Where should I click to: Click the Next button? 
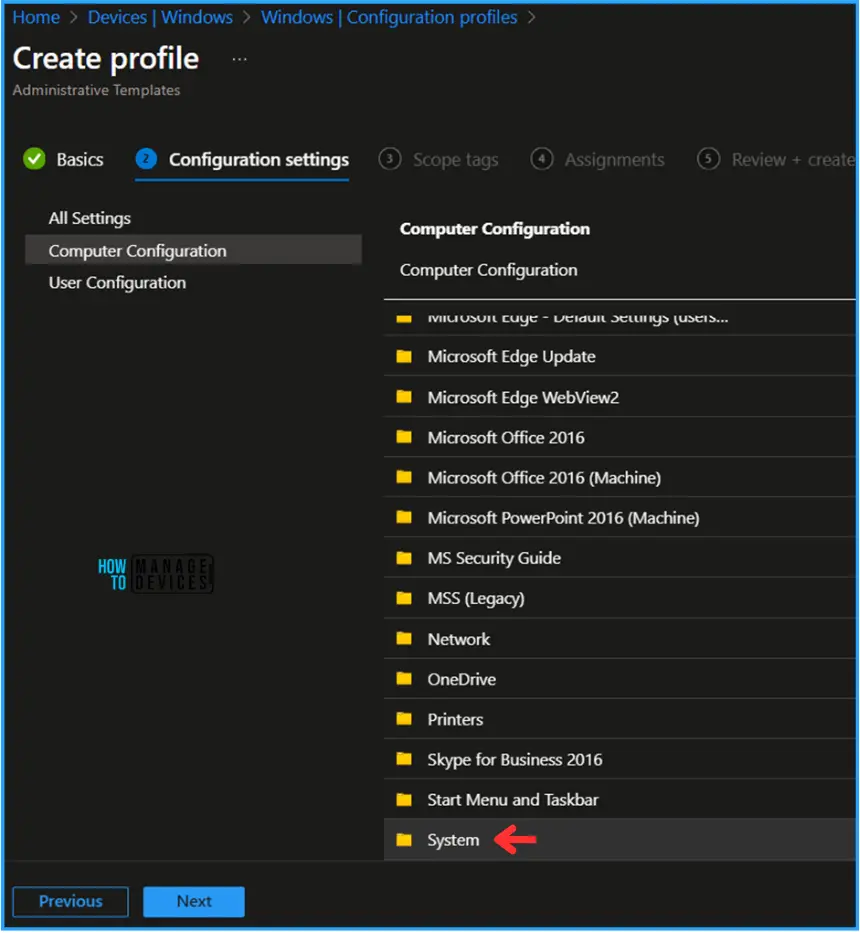coord(194,901)
